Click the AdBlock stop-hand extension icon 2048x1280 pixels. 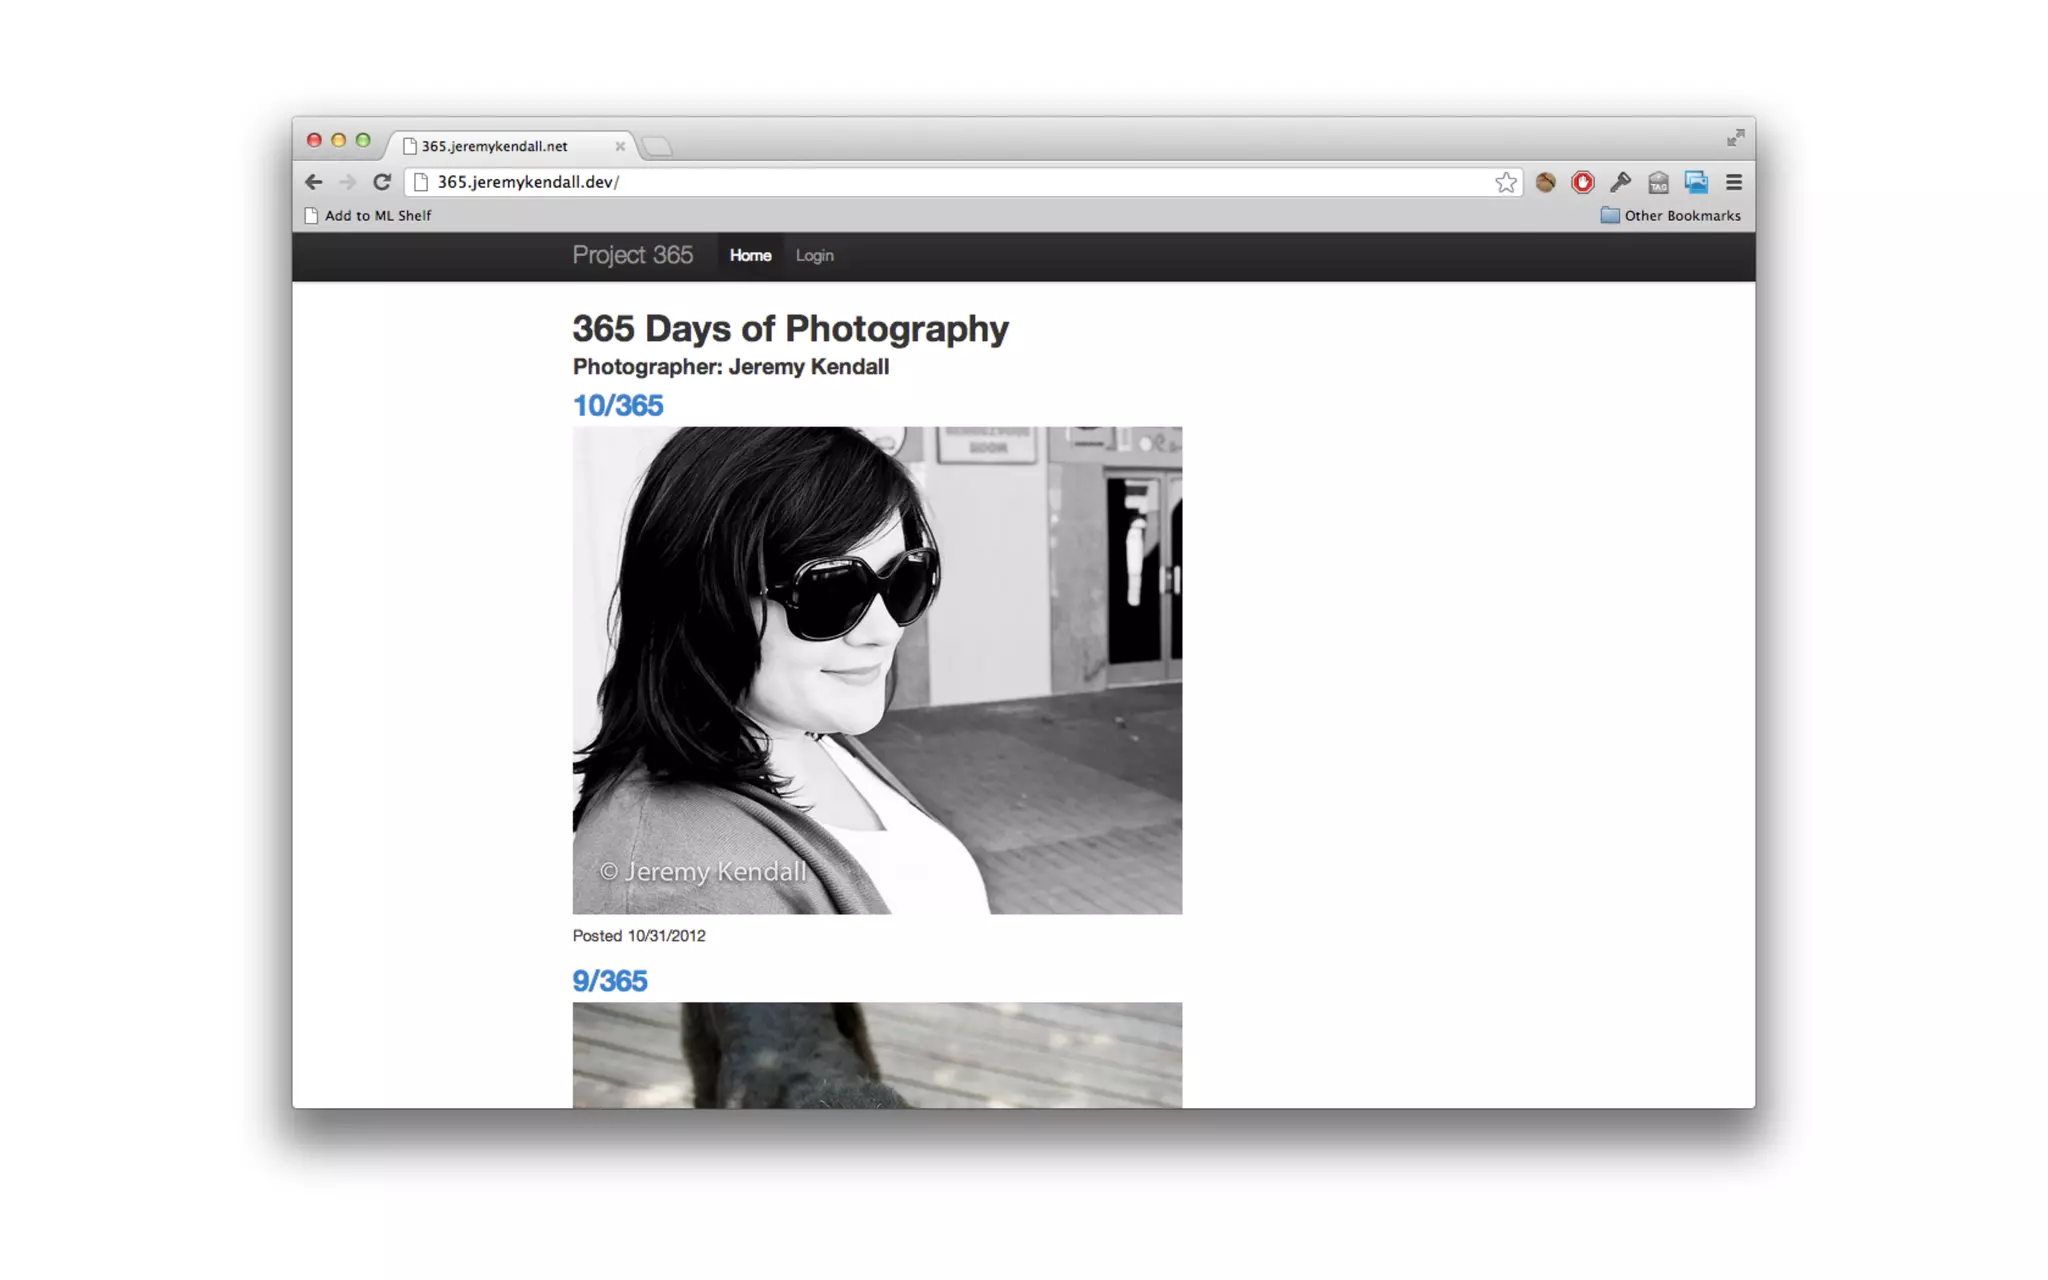(x=1582, y=182)
